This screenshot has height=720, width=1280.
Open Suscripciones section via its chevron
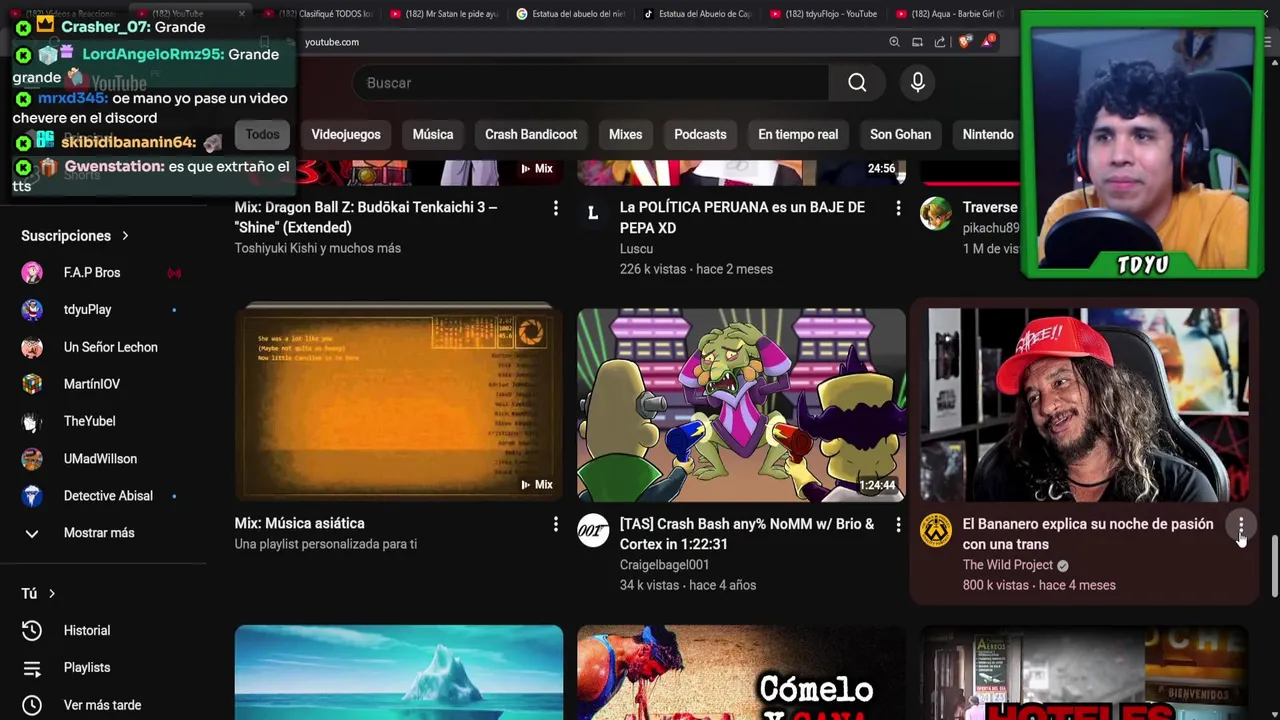[125, 236]
